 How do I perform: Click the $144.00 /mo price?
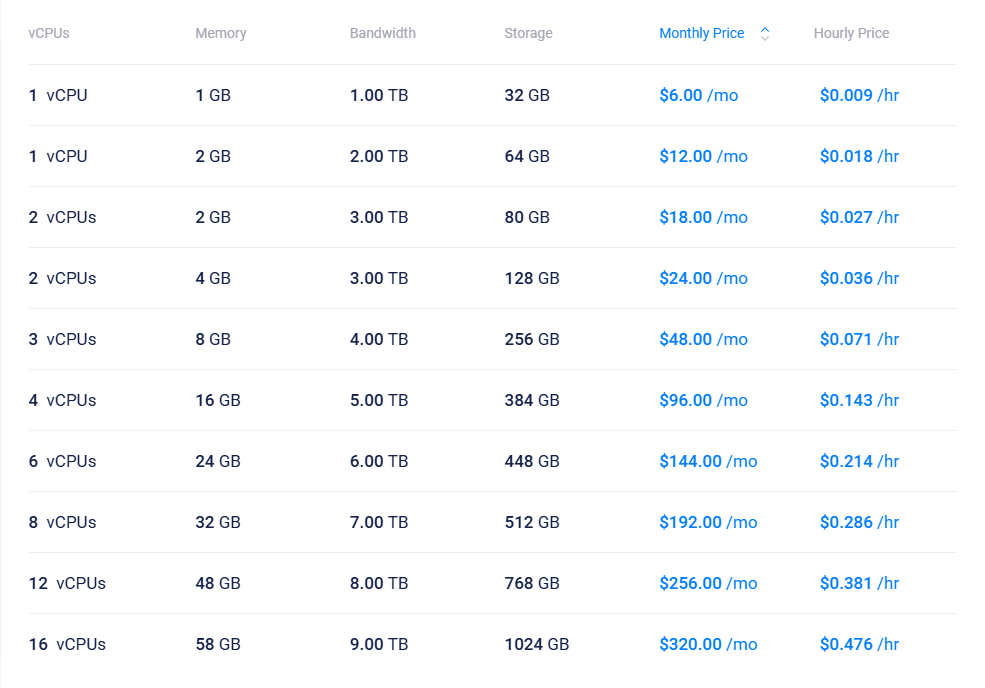click(708, 462)
